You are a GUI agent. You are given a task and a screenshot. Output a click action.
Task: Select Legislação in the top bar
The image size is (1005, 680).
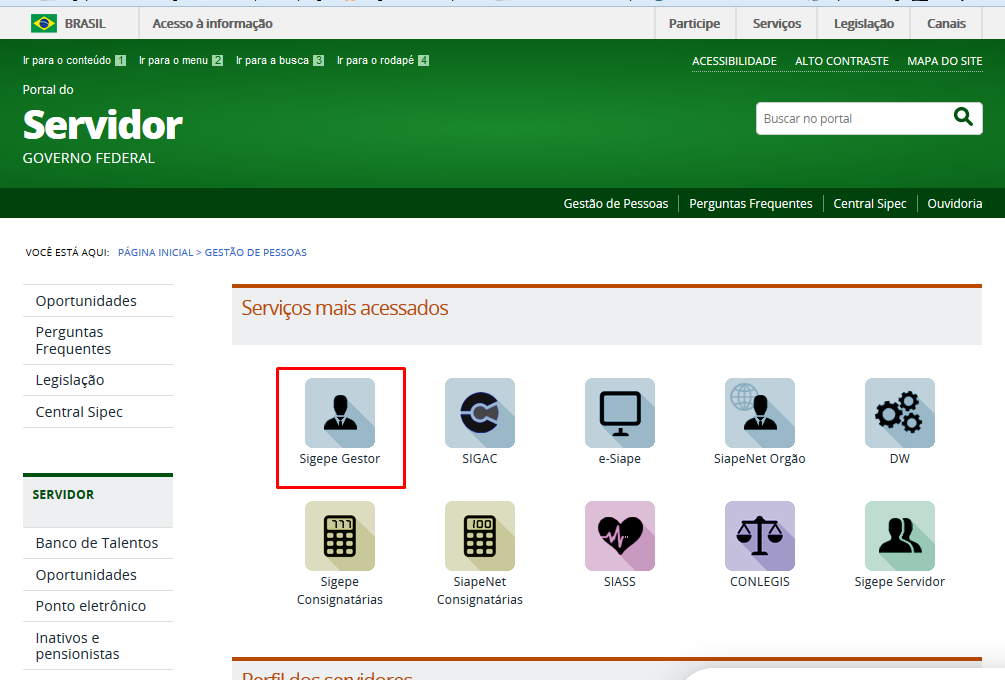[x=863, y=23]
